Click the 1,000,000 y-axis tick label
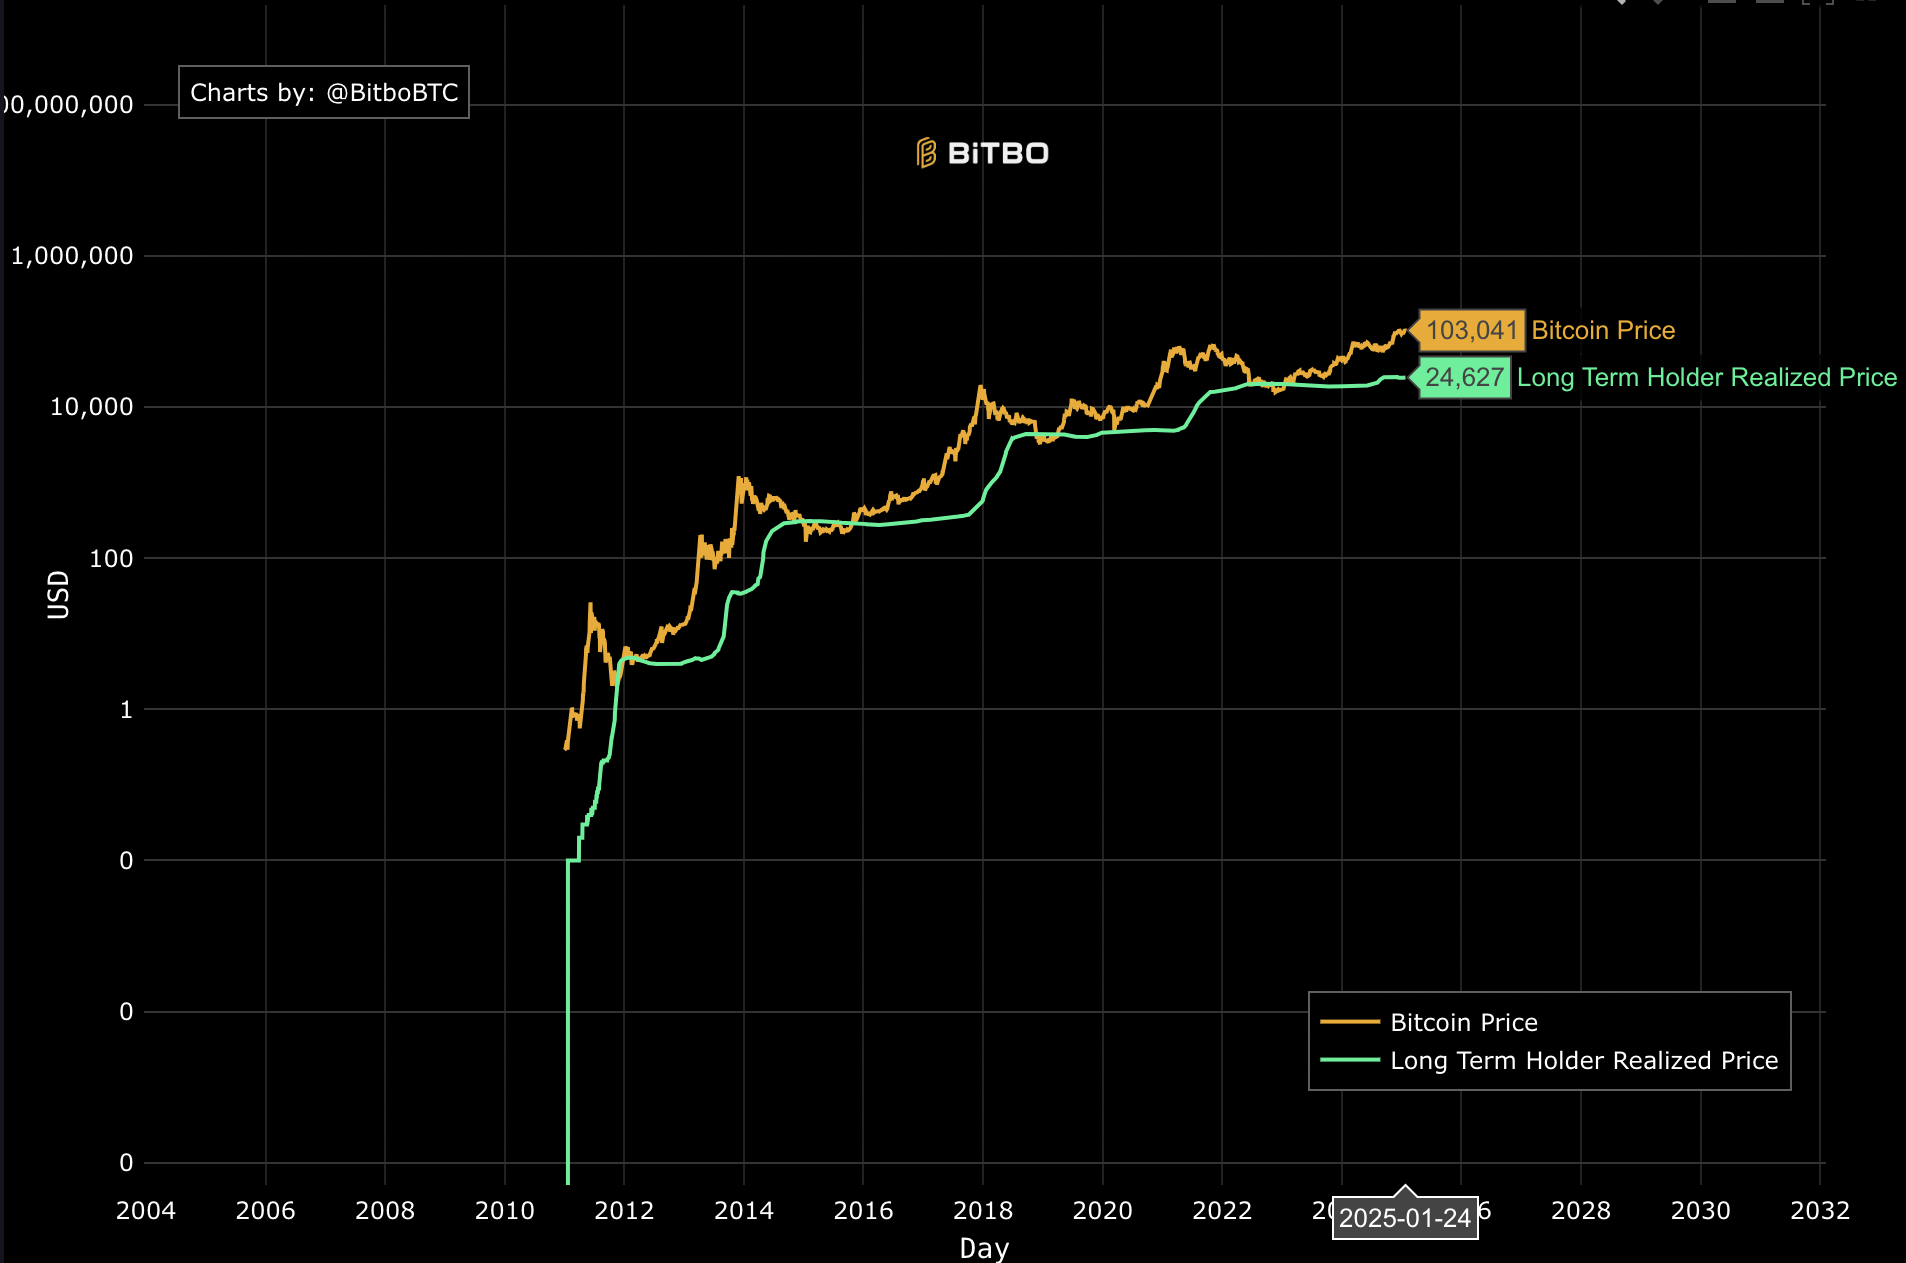 point(72,256)
